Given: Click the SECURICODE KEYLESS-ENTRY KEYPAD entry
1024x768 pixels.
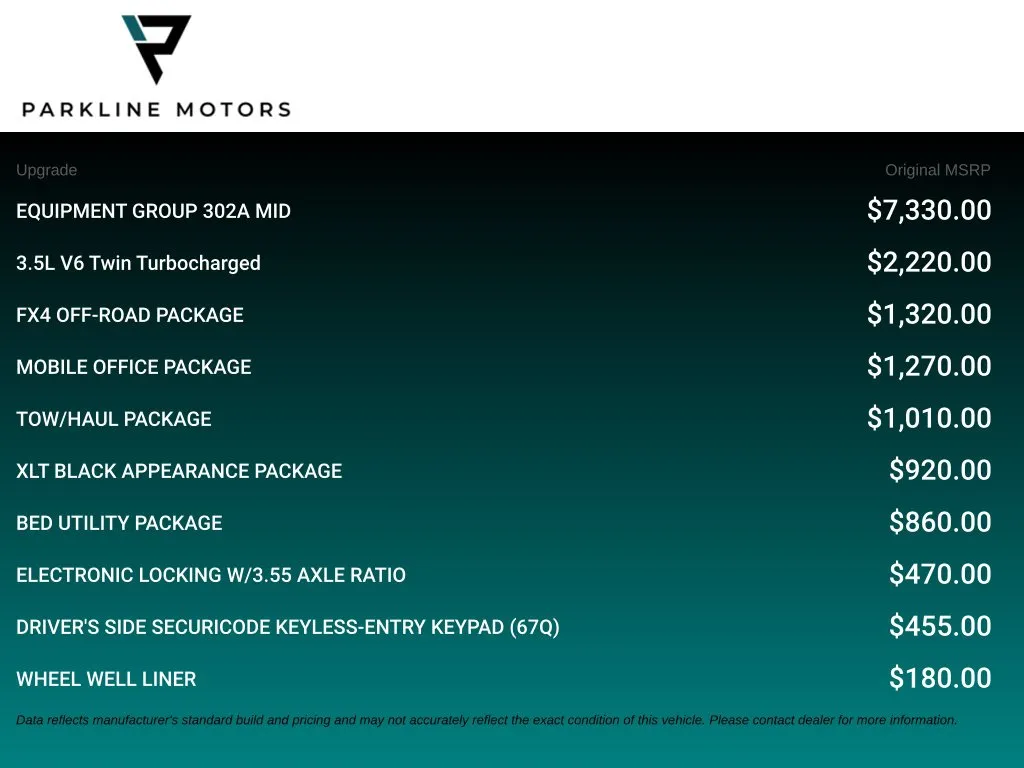Looking at the screenshot, I should [x=288, y=627].
